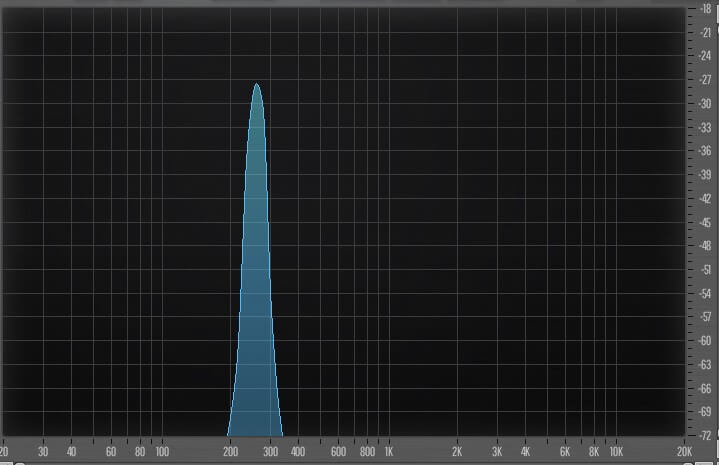719x465 pixels.
Task: Click the 600 label on frequency axis
Action: [338, 451]
